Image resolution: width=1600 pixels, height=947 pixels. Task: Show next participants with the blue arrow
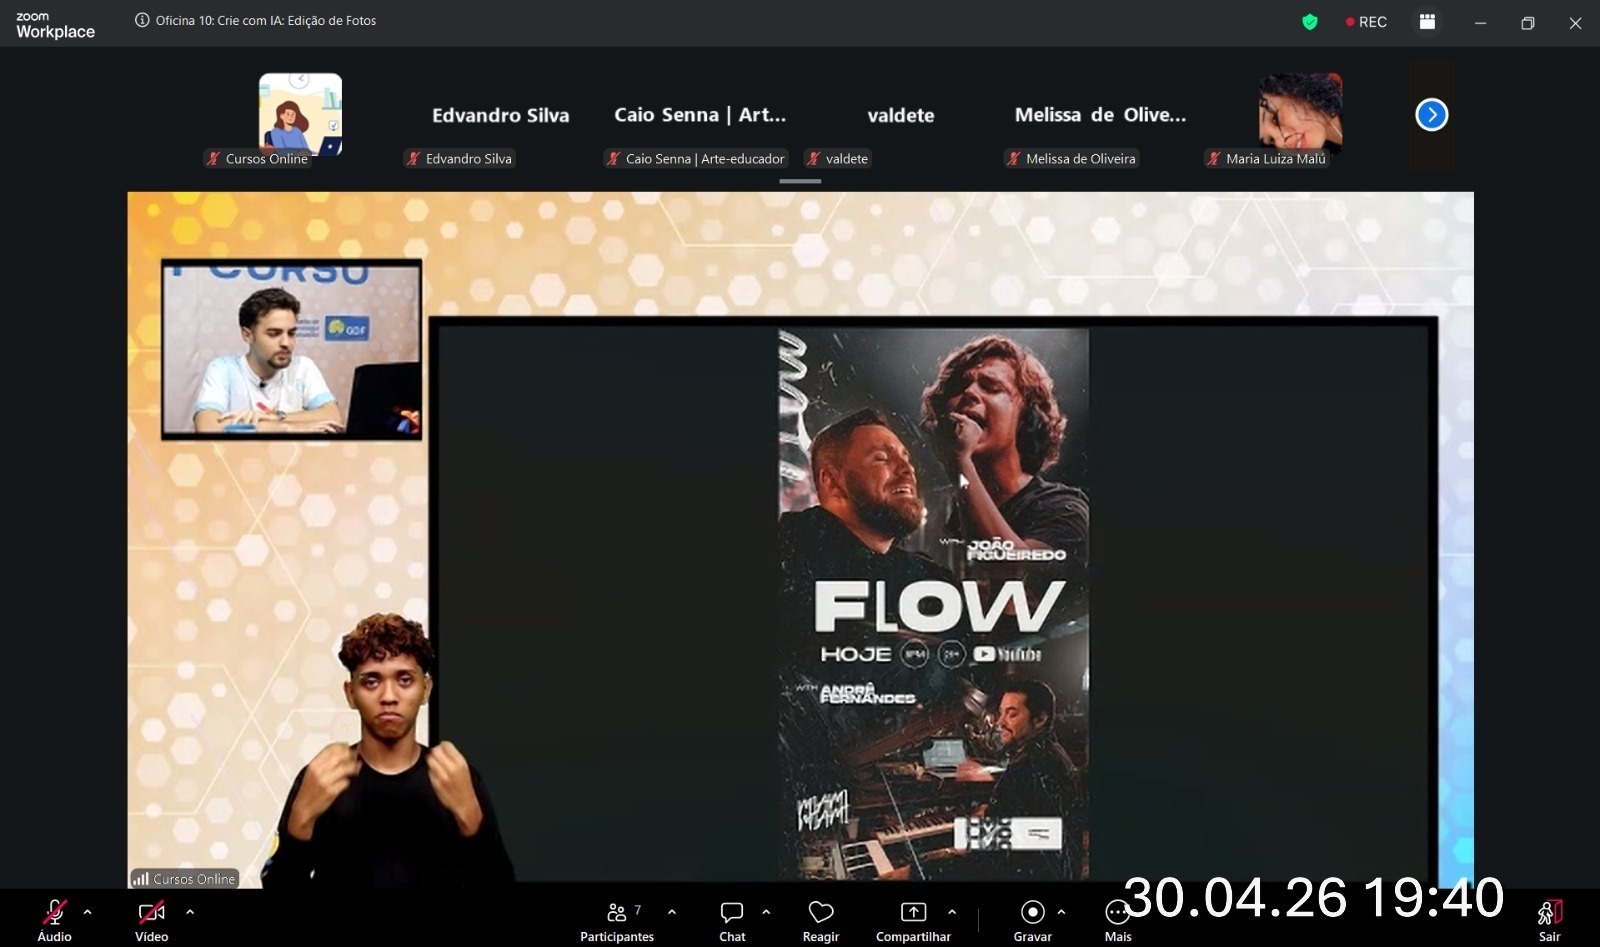tap(1431, 115)
